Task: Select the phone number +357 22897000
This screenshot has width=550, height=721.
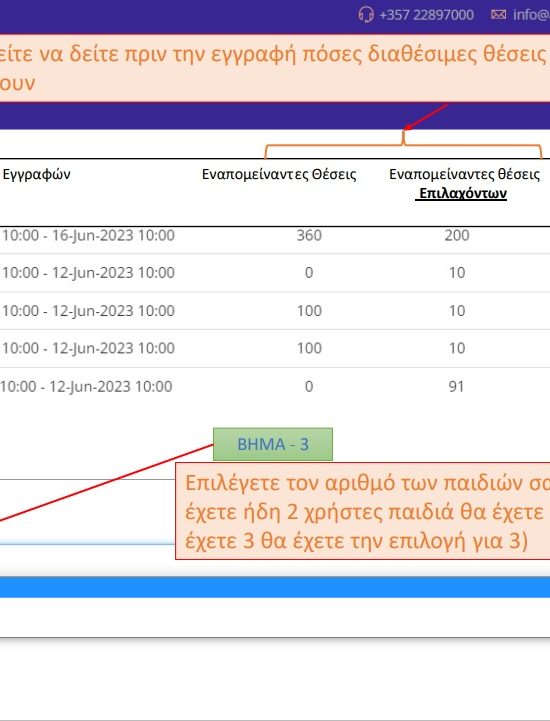Action: pyautogui.click(x=426, y=15)
